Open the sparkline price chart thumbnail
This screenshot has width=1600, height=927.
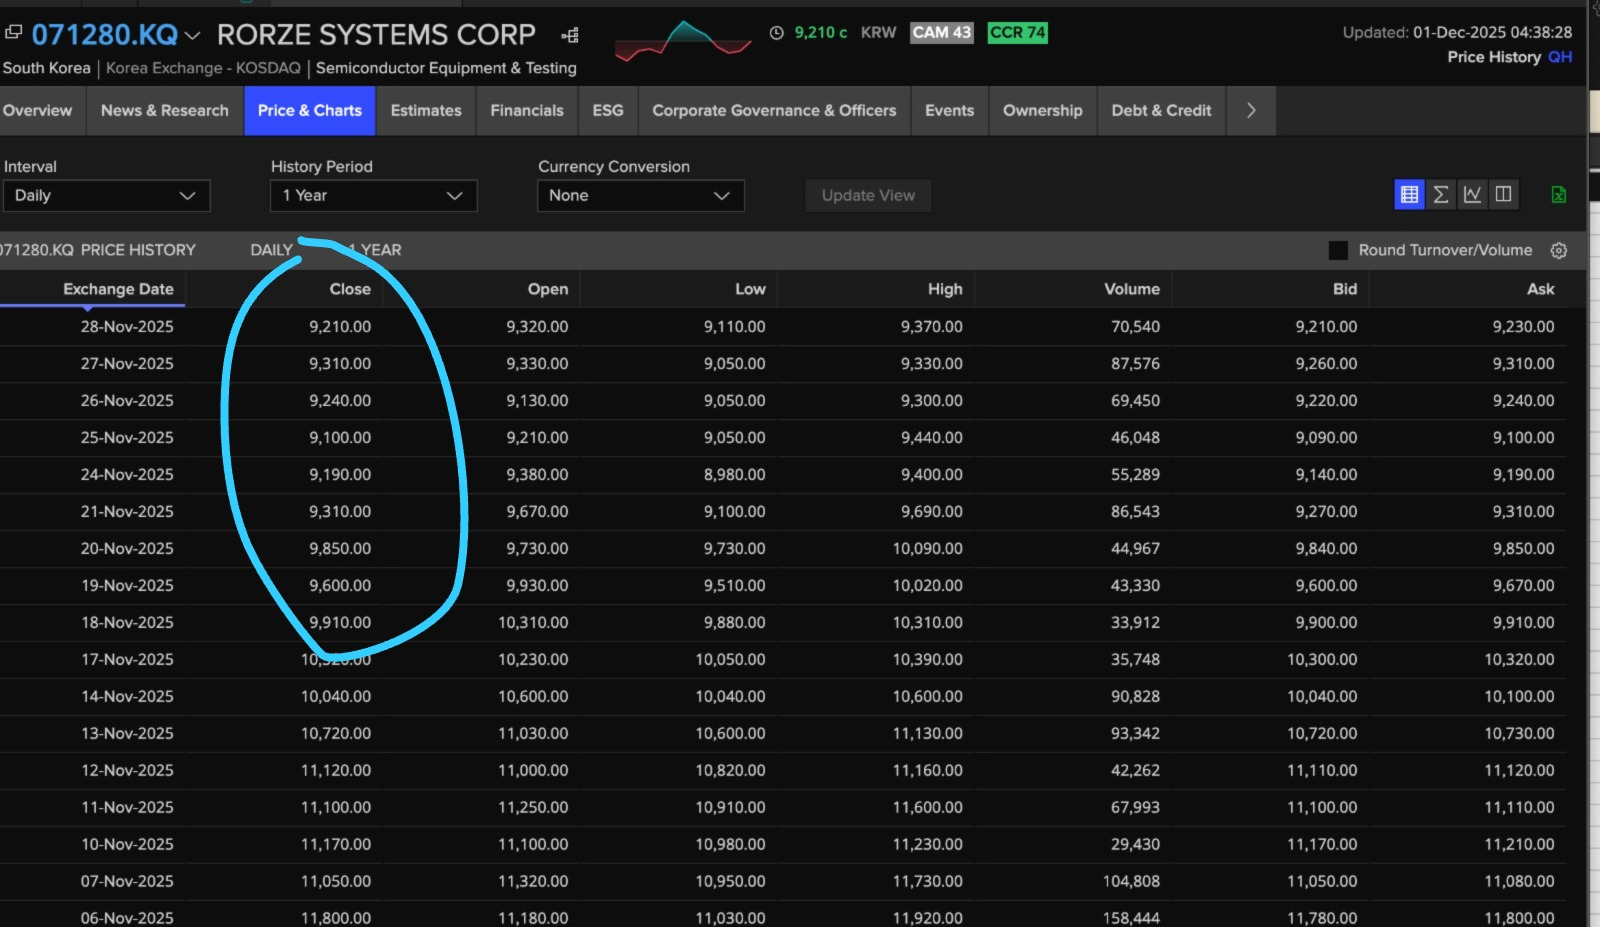pos(683,40)
